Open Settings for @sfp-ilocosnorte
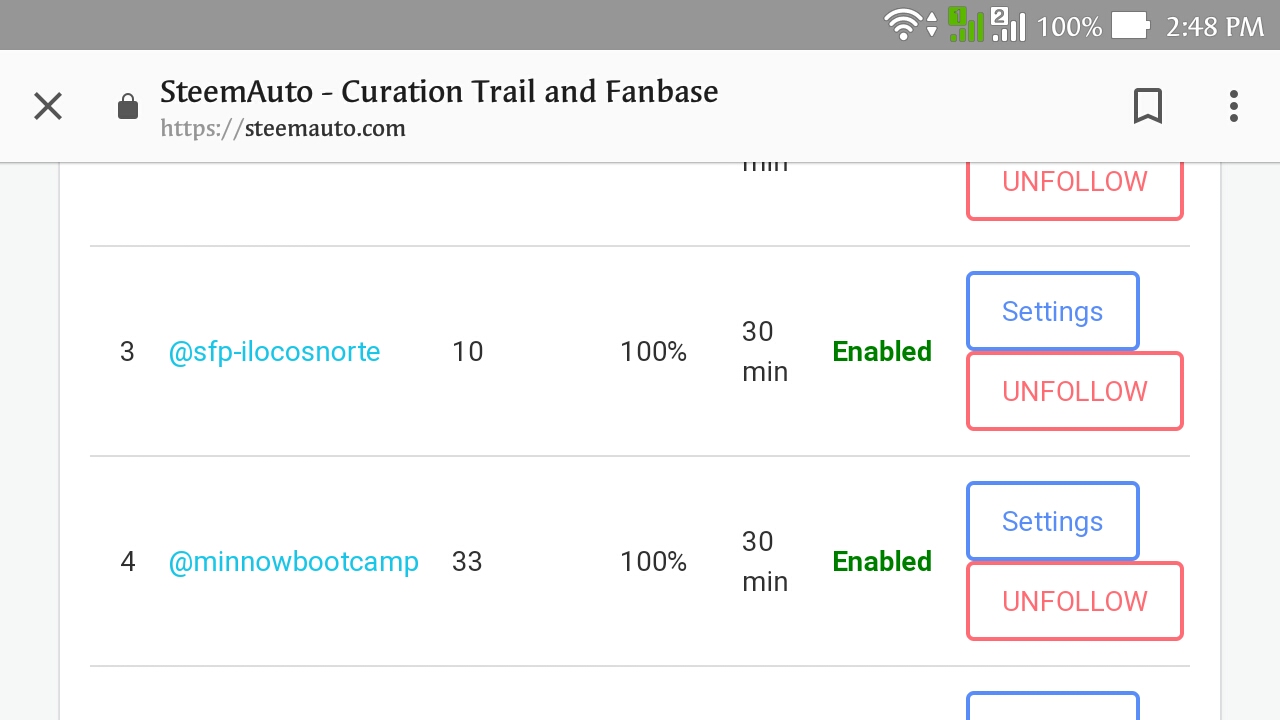 click(1052, 311)
